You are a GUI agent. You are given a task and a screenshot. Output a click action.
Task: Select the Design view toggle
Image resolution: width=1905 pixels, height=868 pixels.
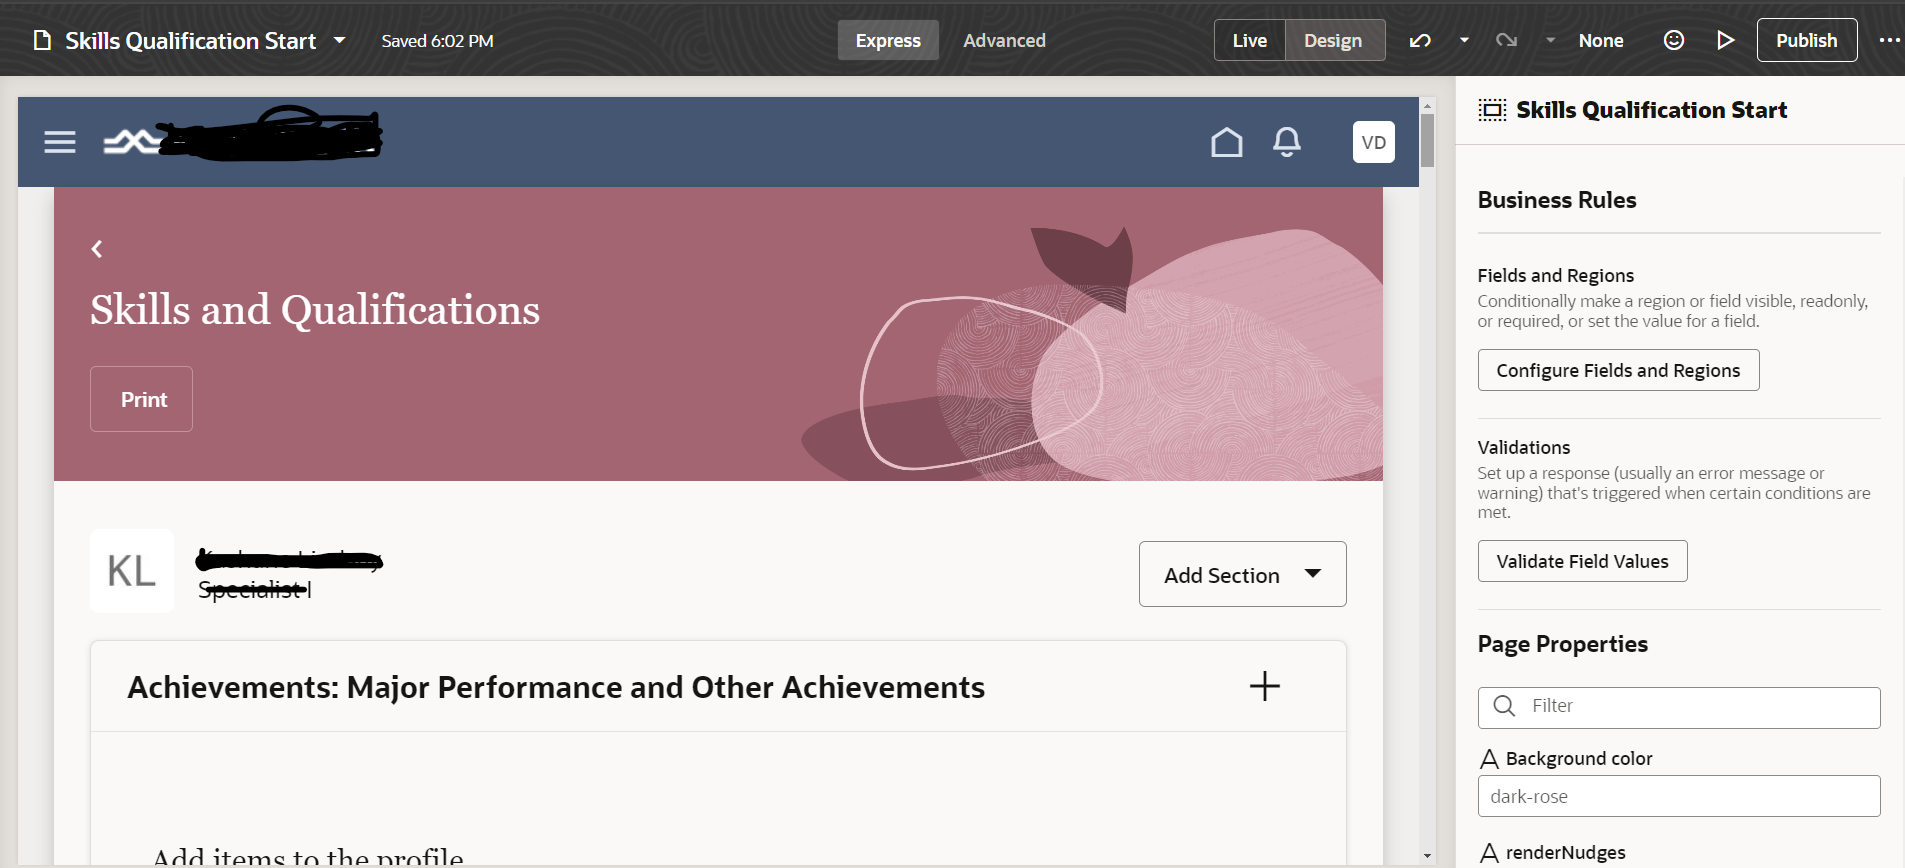pos(1333,40)
